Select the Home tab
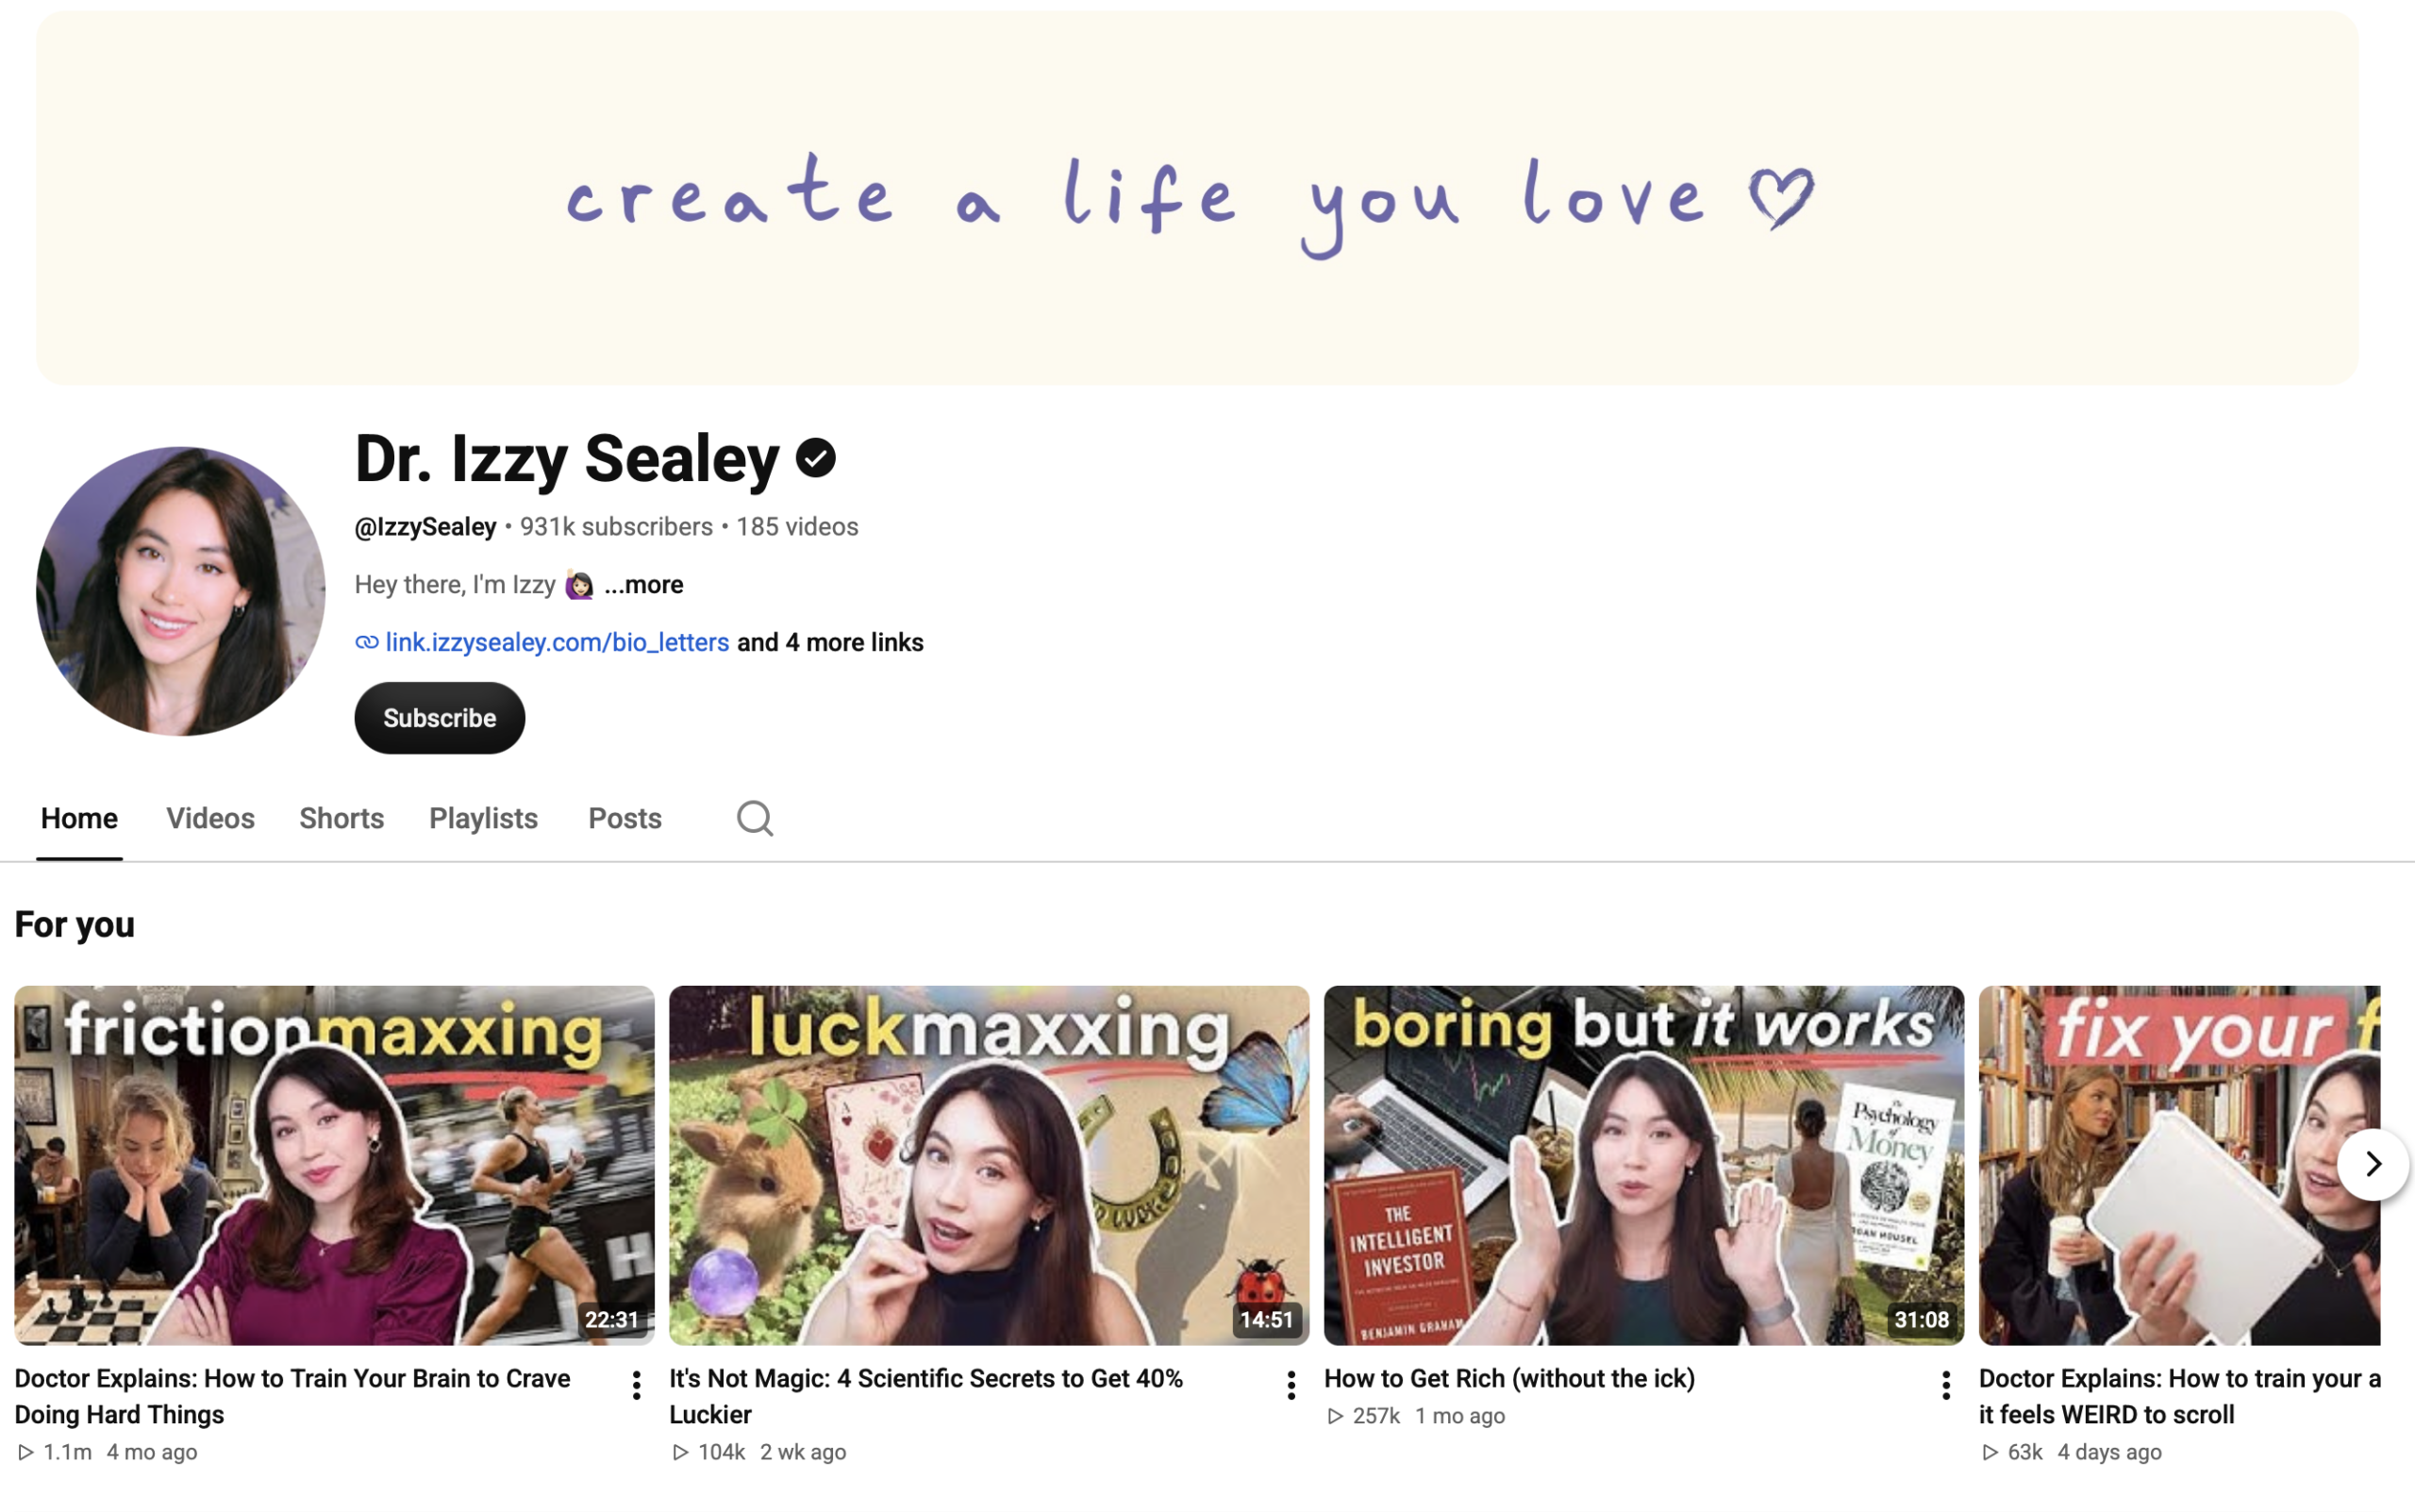This screenshot has width=2415, height=1512. (x=79, y=818)
